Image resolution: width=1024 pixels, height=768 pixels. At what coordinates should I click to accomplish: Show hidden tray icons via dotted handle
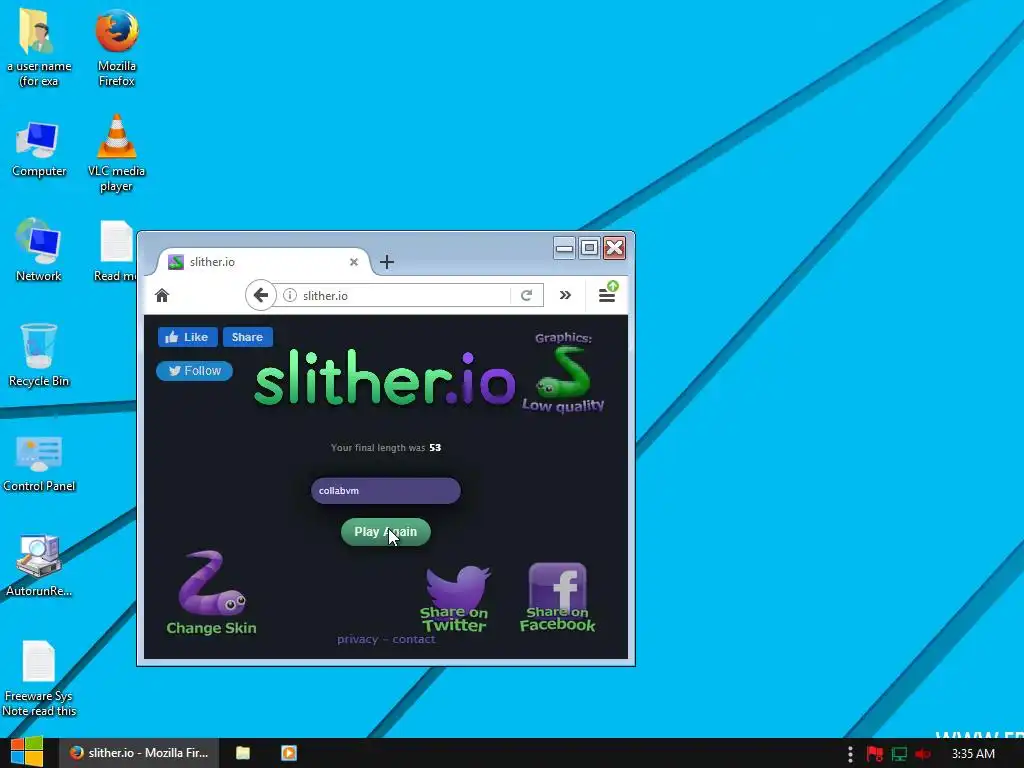[850, 754]
